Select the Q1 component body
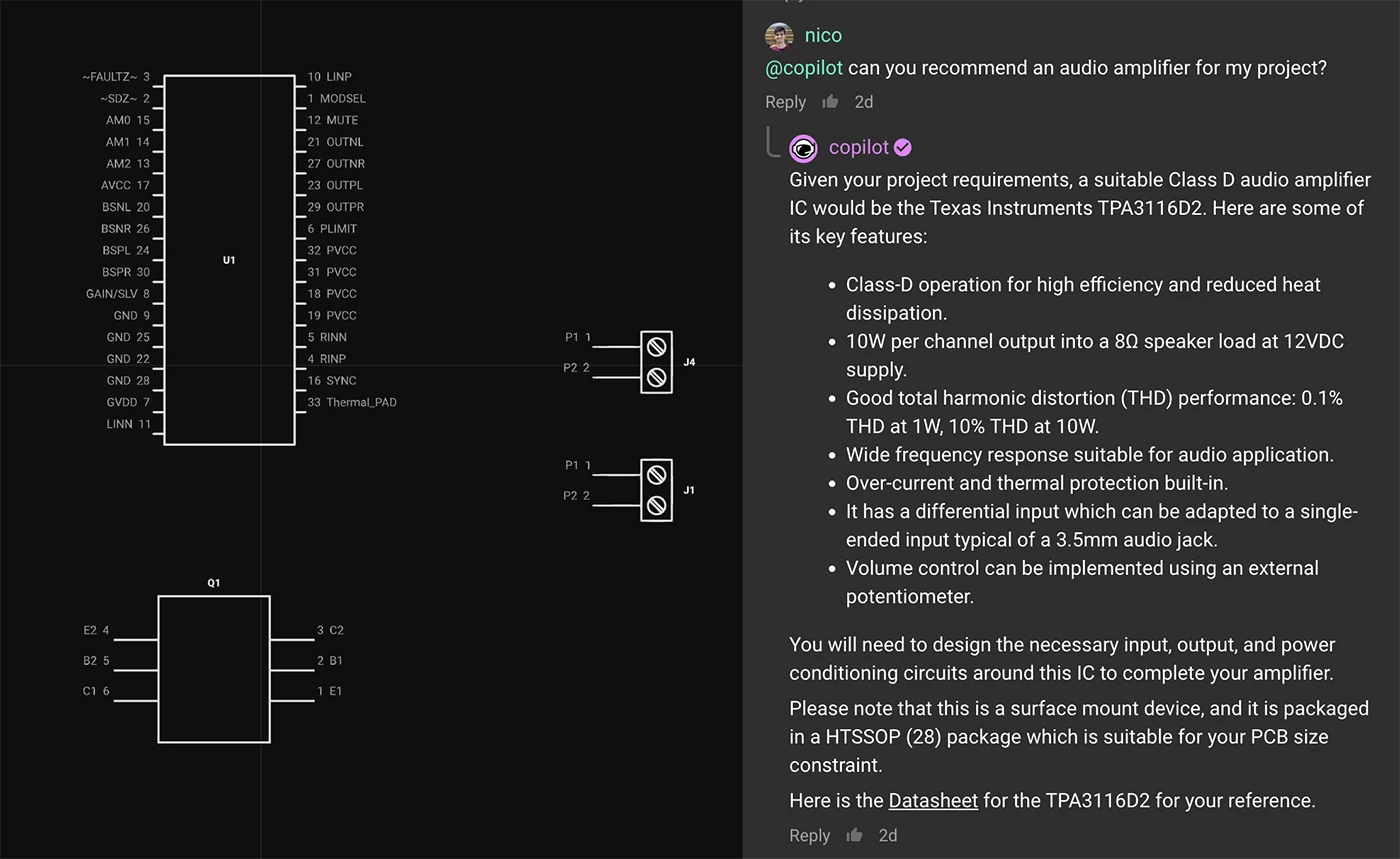Screen dimensions: 1400x859 [x=213, y=668]
